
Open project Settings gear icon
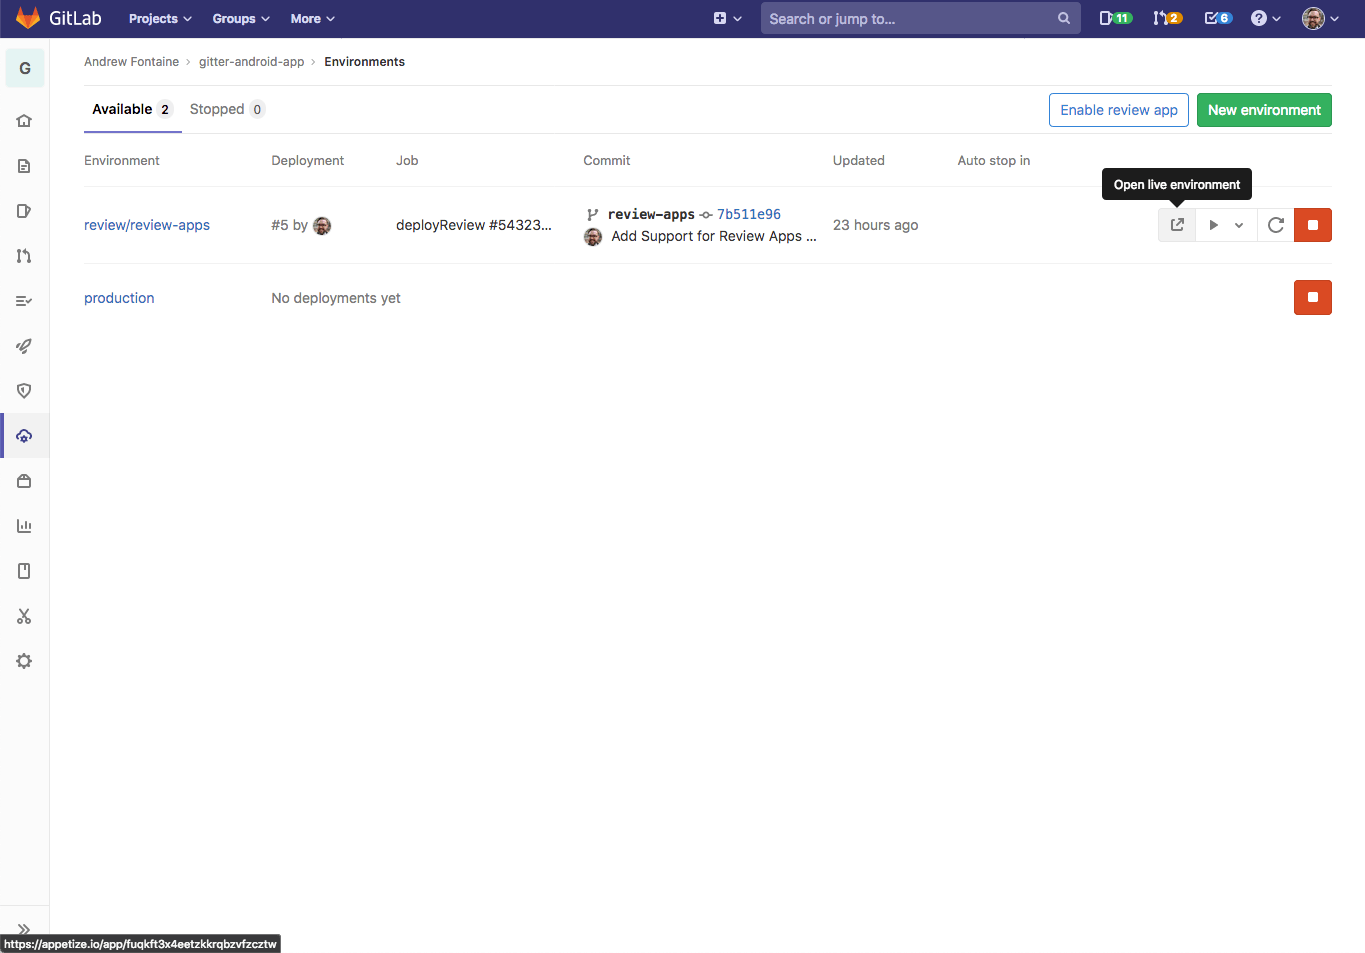point(24,660)
